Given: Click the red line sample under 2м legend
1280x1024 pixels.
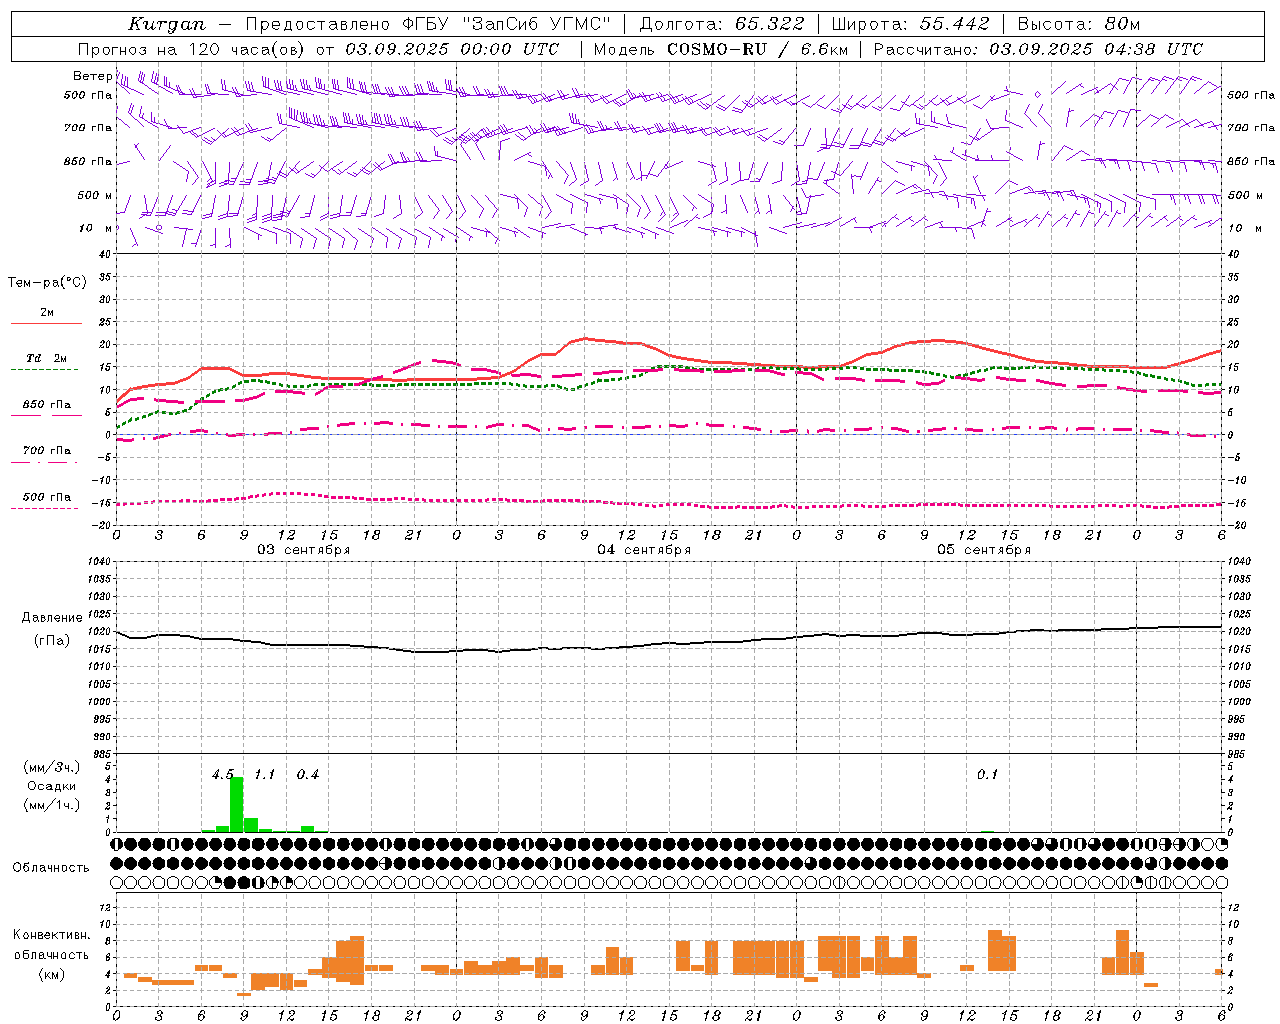Looking at the screenshot, I should click(47, 324).
